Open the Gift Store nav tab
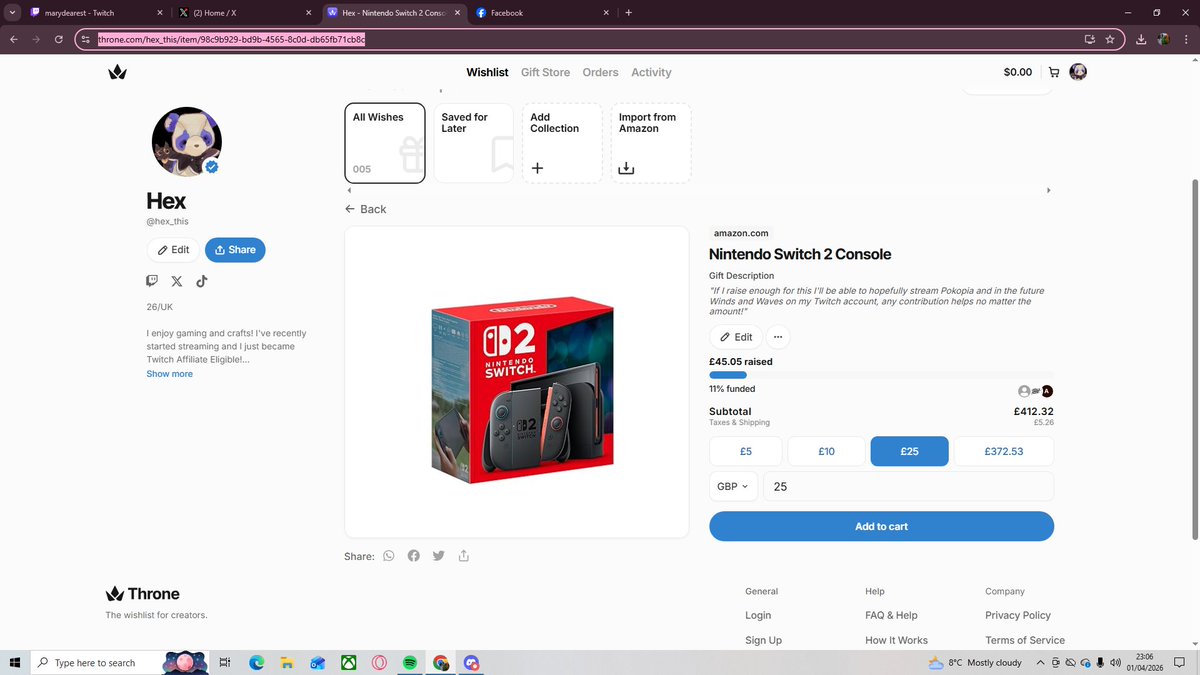The width and height of the screenshot is (1200, 675). click(x=545, y=72)
